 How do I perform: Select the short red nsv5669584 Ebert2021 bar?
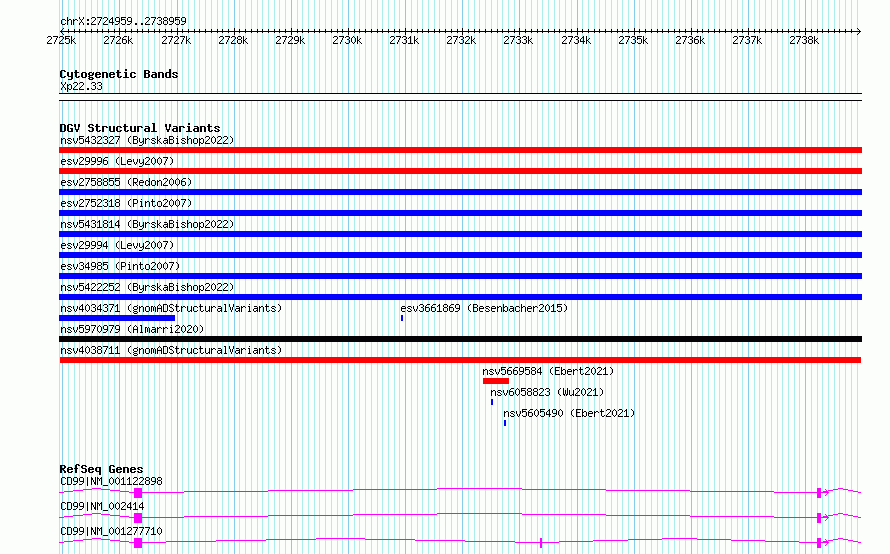pos(496,381)
